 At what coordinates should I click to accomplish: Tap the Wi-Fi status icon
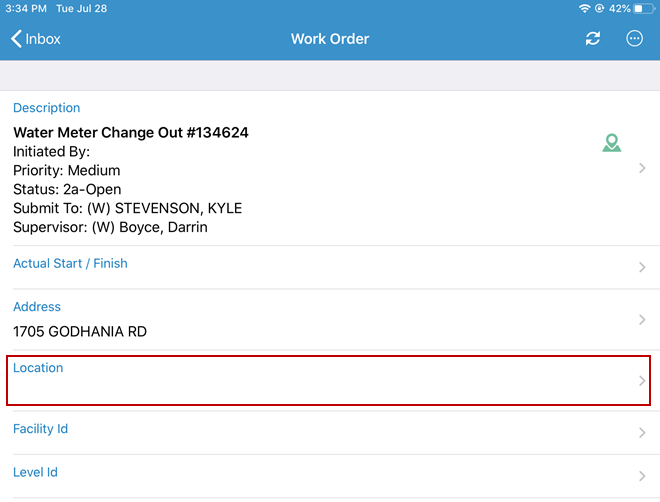(584, 8)
